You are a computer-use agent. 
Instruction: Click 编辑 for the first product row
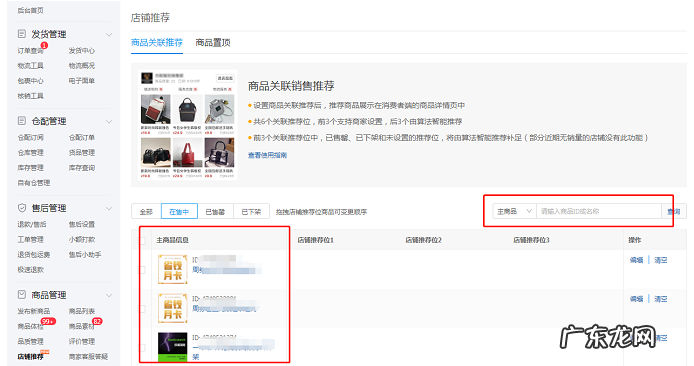(636, 260)
